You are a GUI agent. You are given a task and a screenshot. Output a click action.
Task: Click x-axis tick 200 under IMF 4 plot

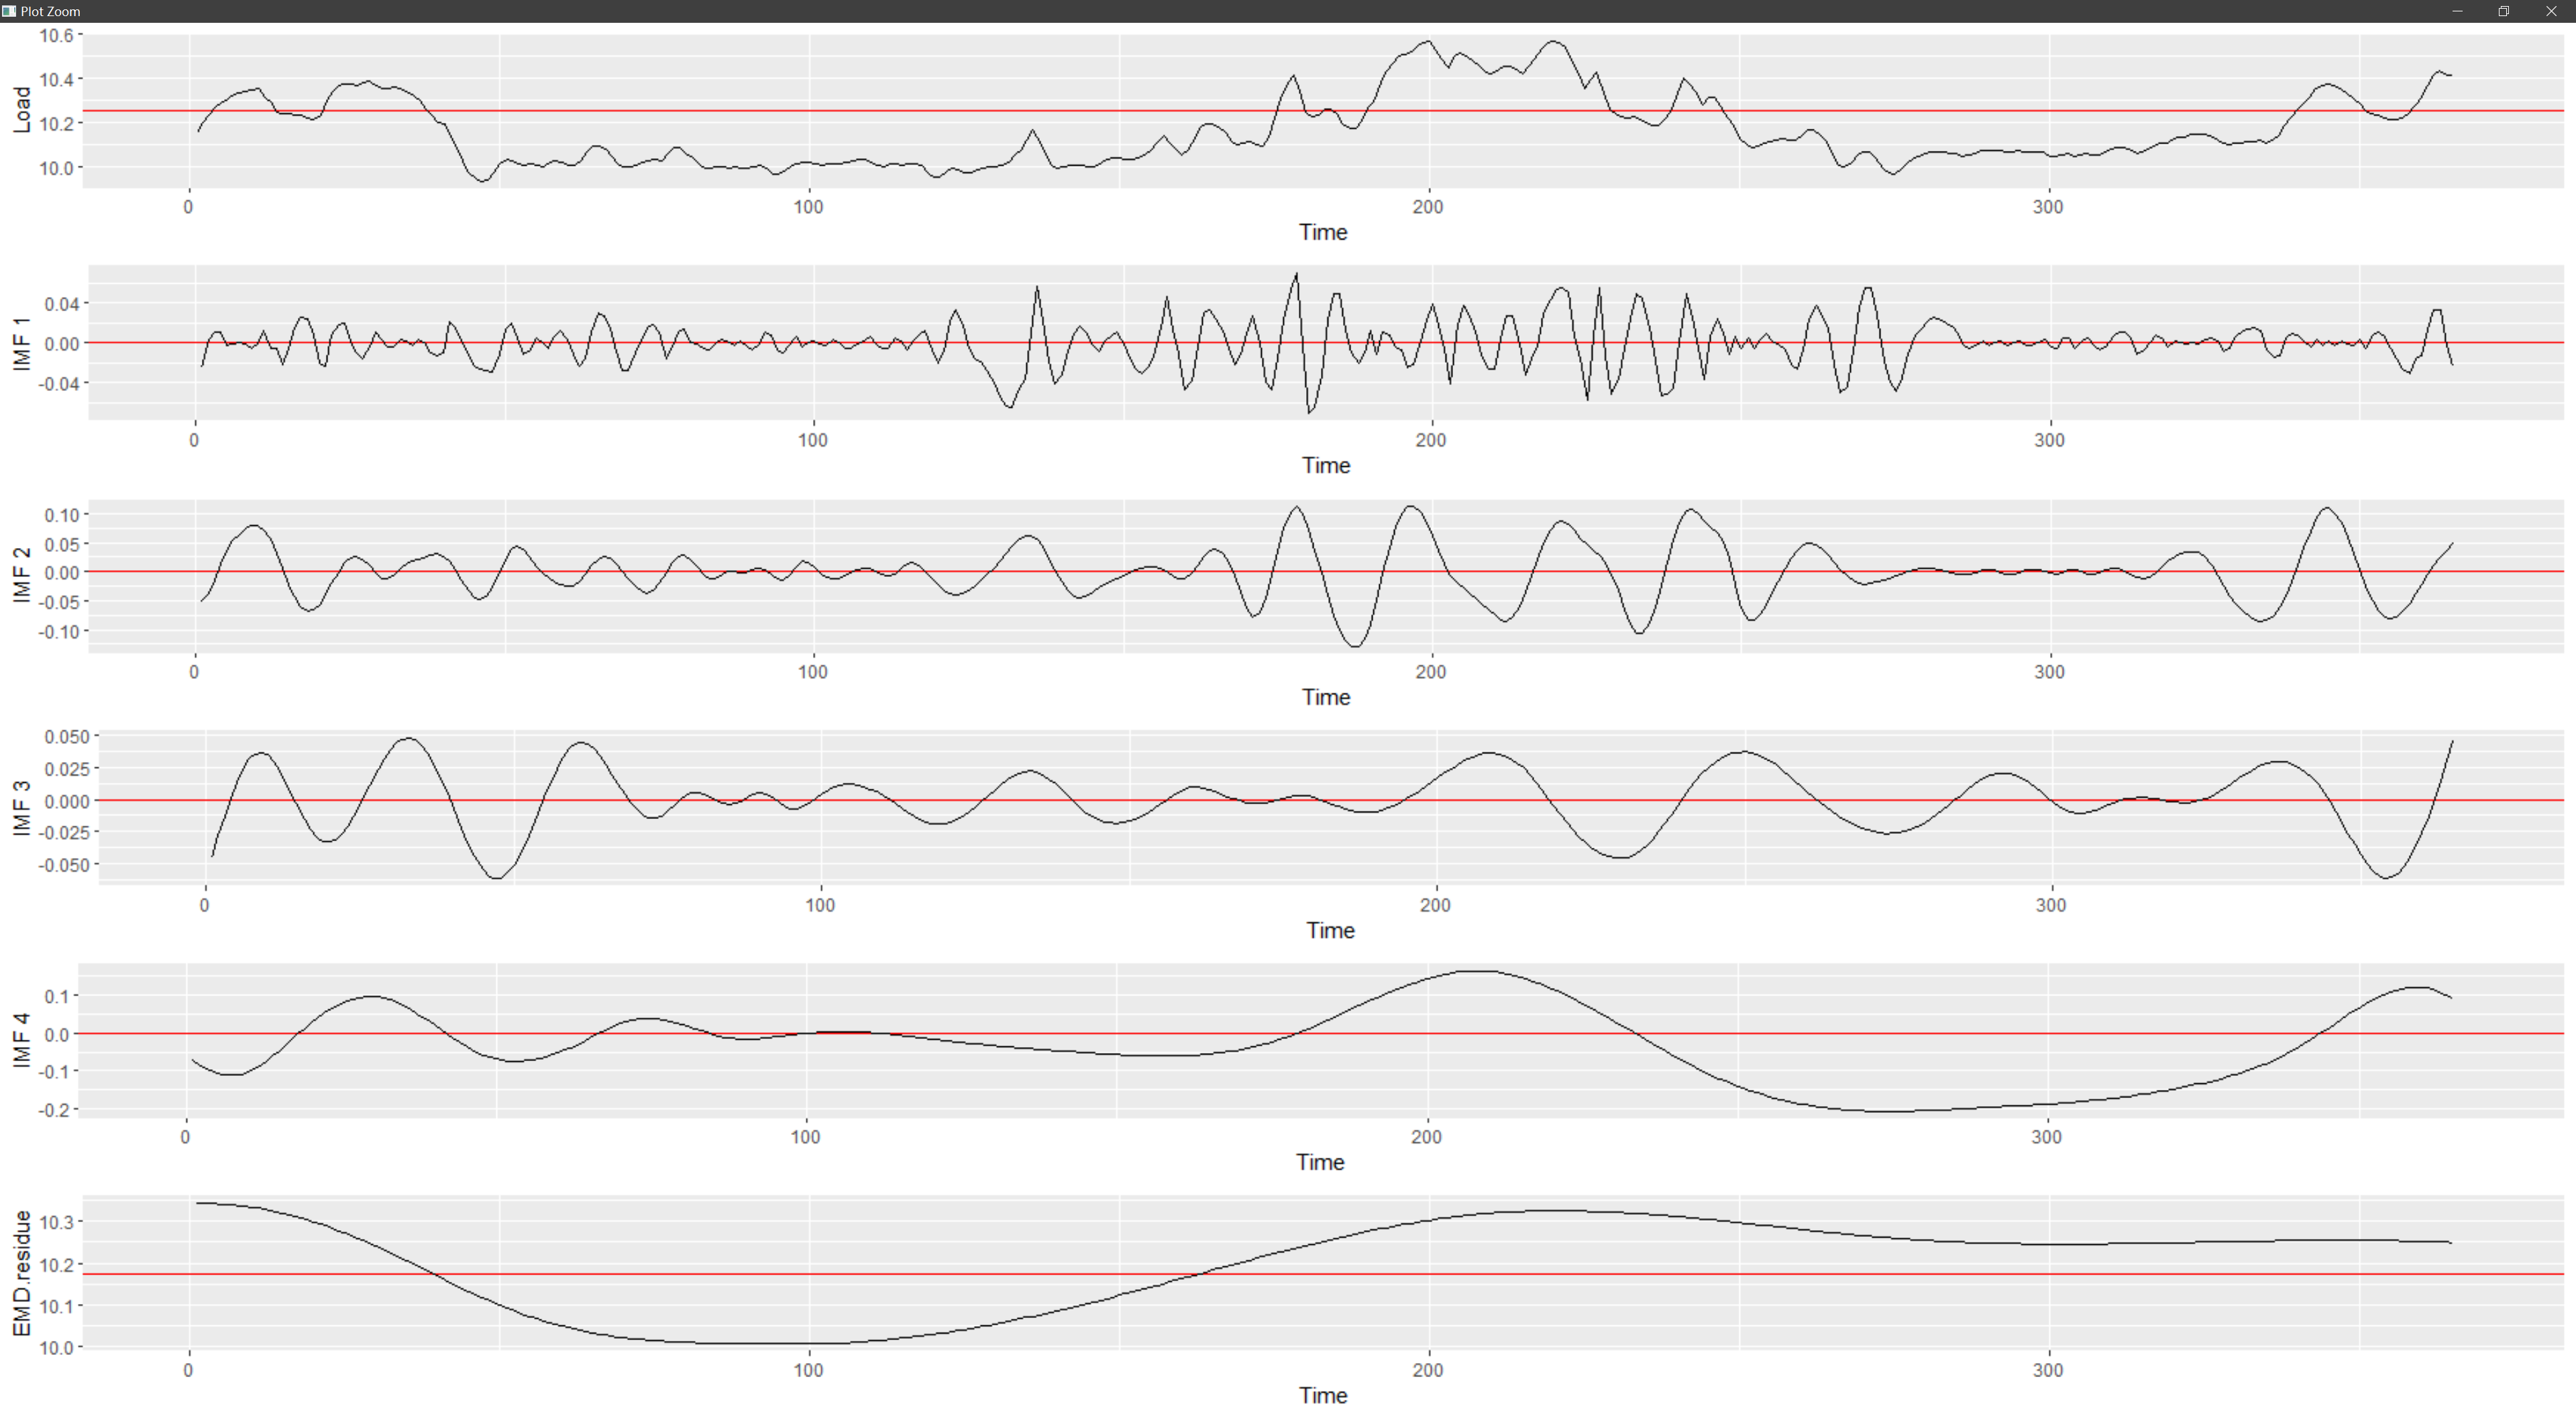coord(1427,1137)
